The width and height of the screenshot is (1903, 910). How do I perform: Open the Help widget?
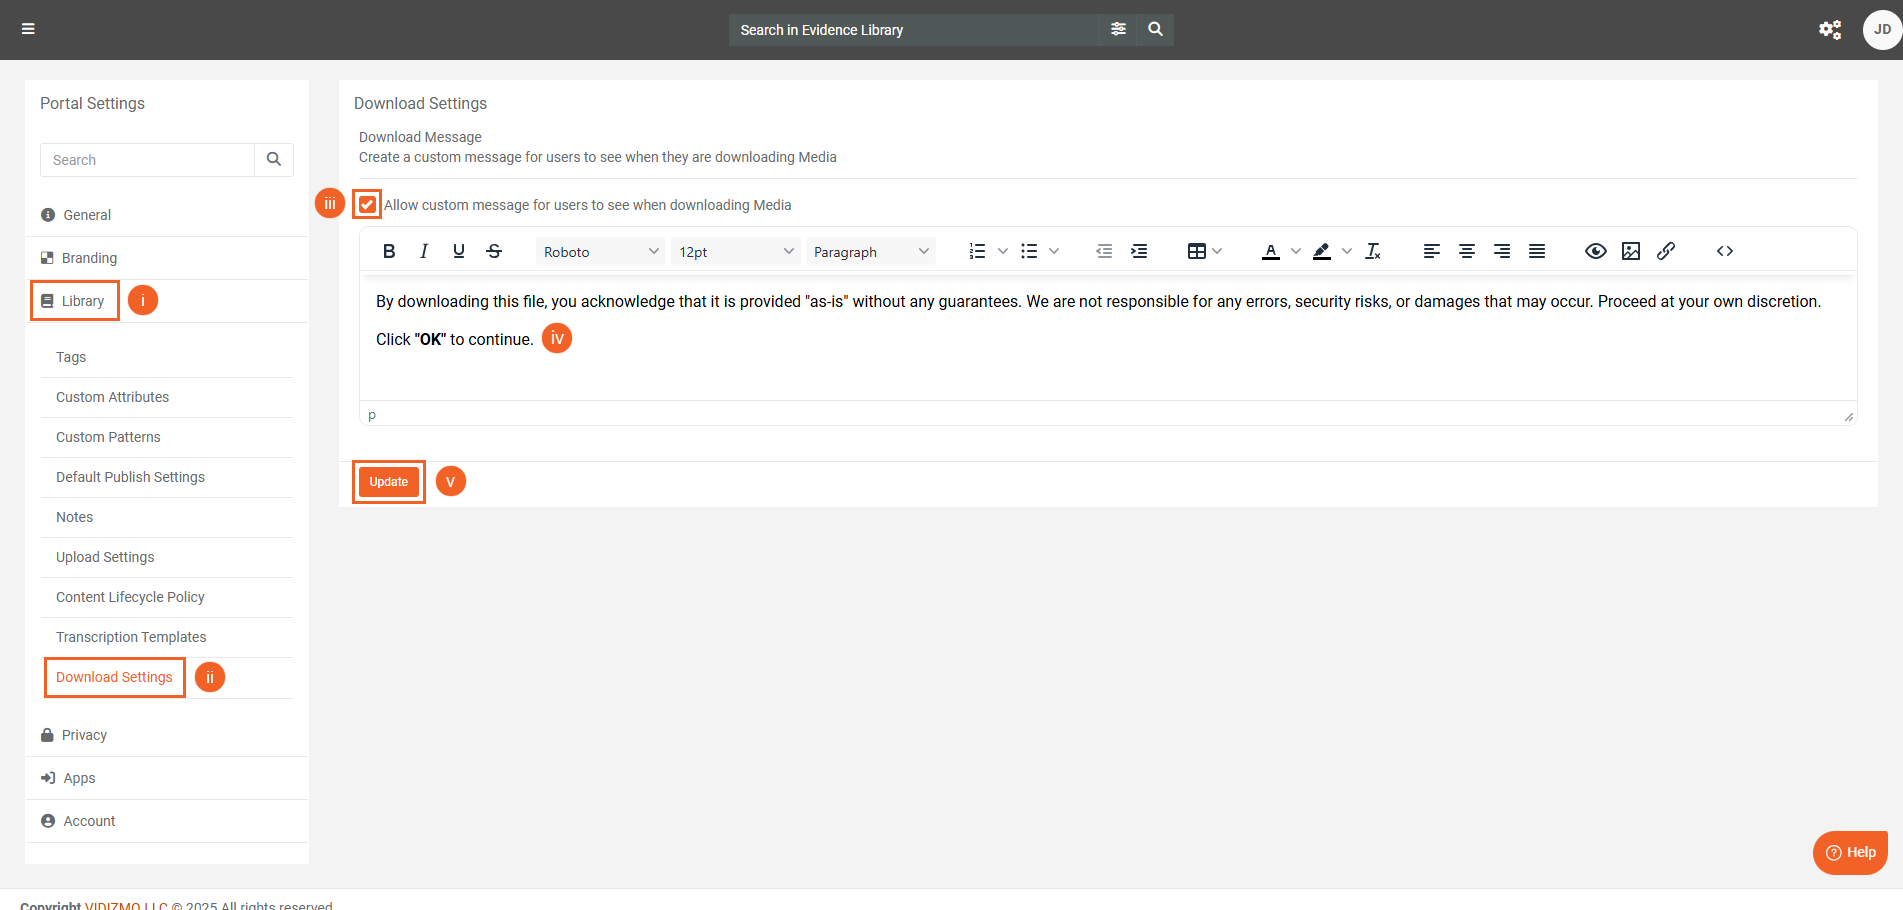pos(1850,852)
